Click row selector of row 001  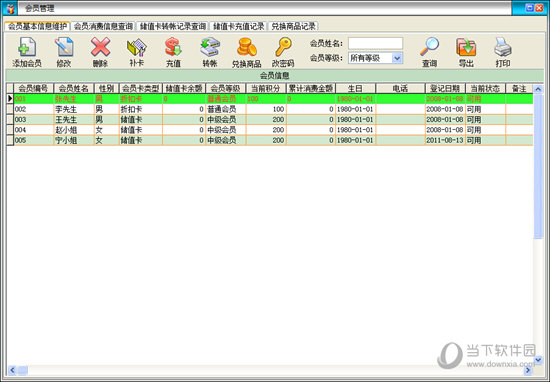pos(10,99)
